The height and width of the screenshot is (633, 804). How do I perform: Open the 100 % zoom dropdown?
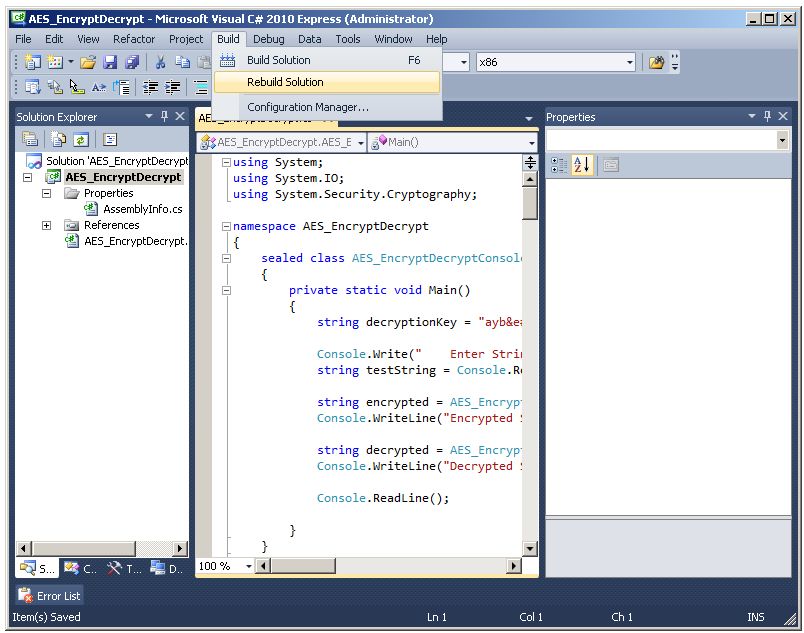(248, 566)
